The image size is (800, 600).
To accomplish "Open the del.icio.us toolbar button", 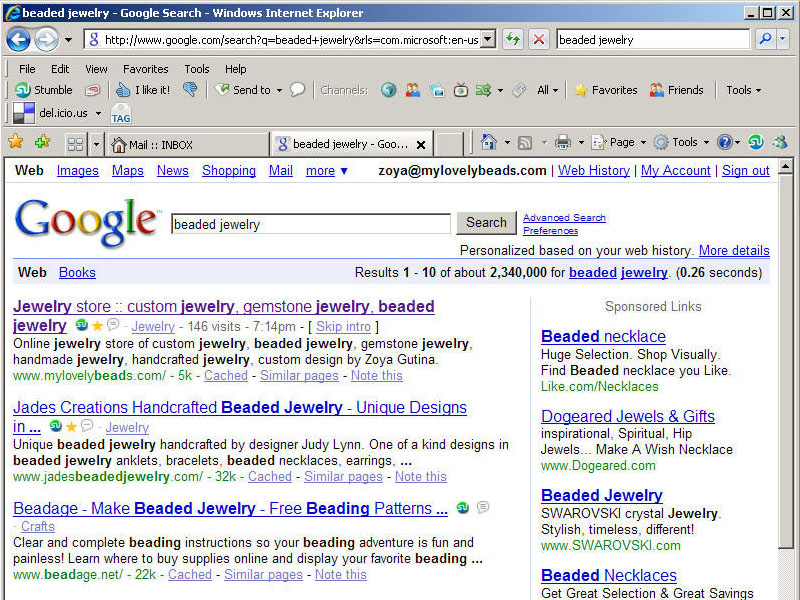I will [x=50, y=113].
